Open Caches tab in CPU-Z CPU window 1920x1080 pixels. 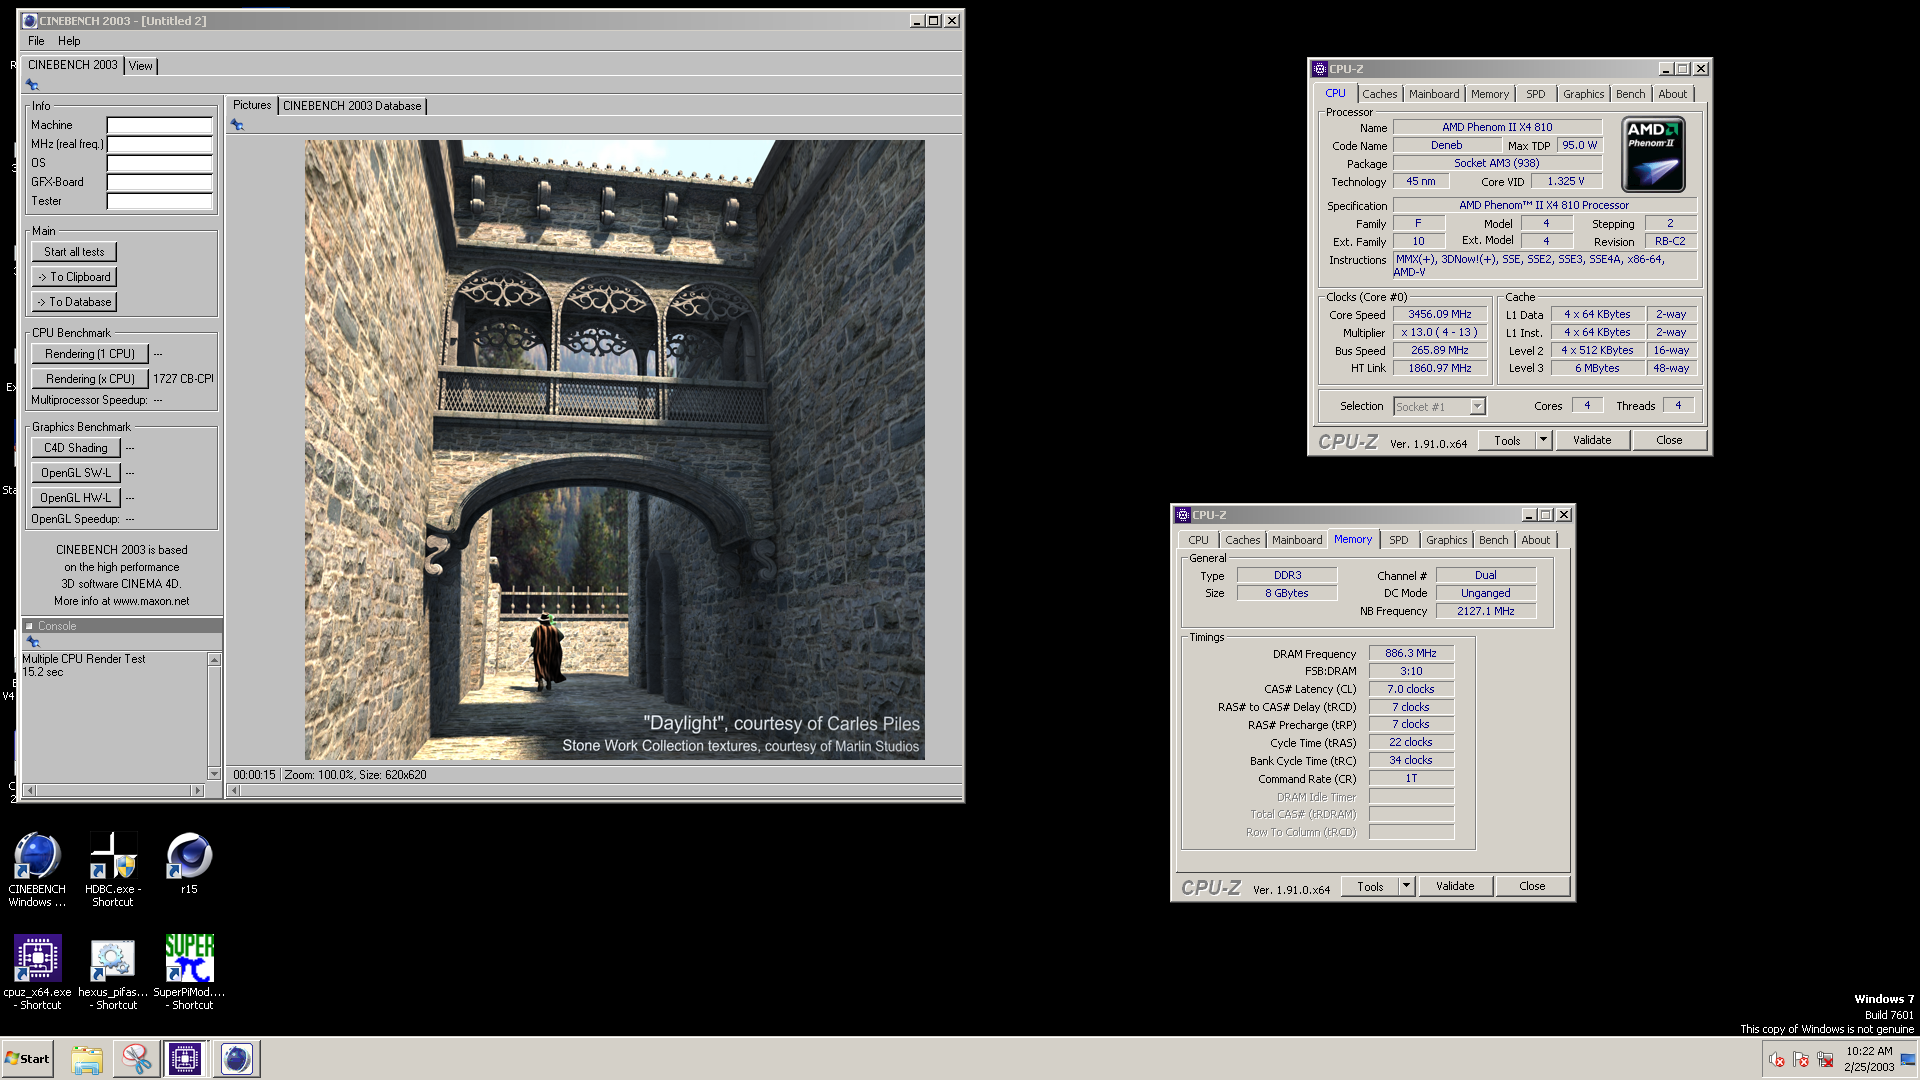point(1380,94)
